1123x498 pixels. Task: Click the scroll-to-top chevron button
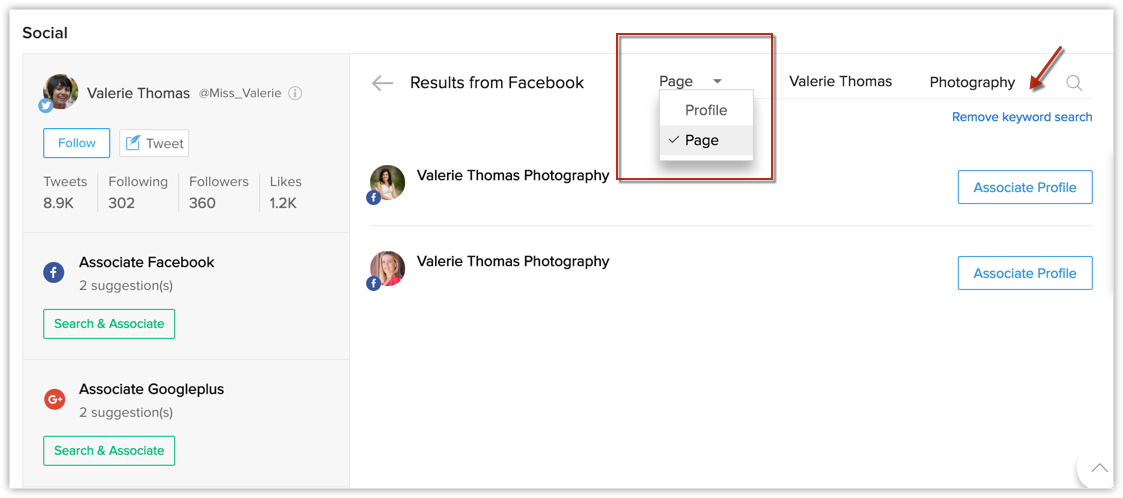[x=1099, y=468]
